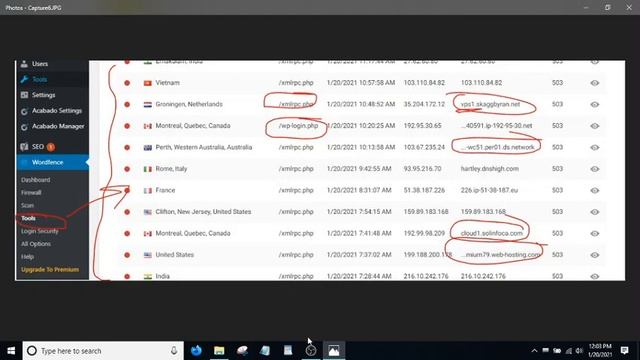The image size is (640, 360).
Task: Select the Wordfence menu item
Action: tap(53, 162)
